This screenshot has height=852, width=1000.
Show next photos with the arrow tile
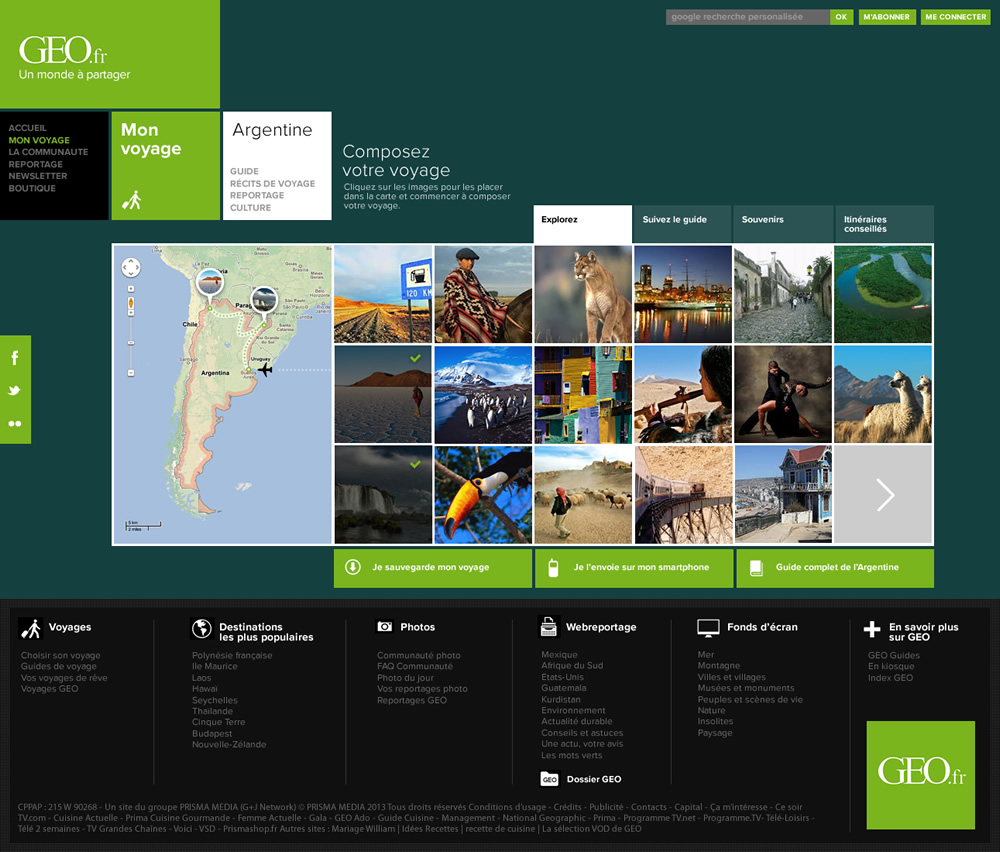(x=883, y=494)
